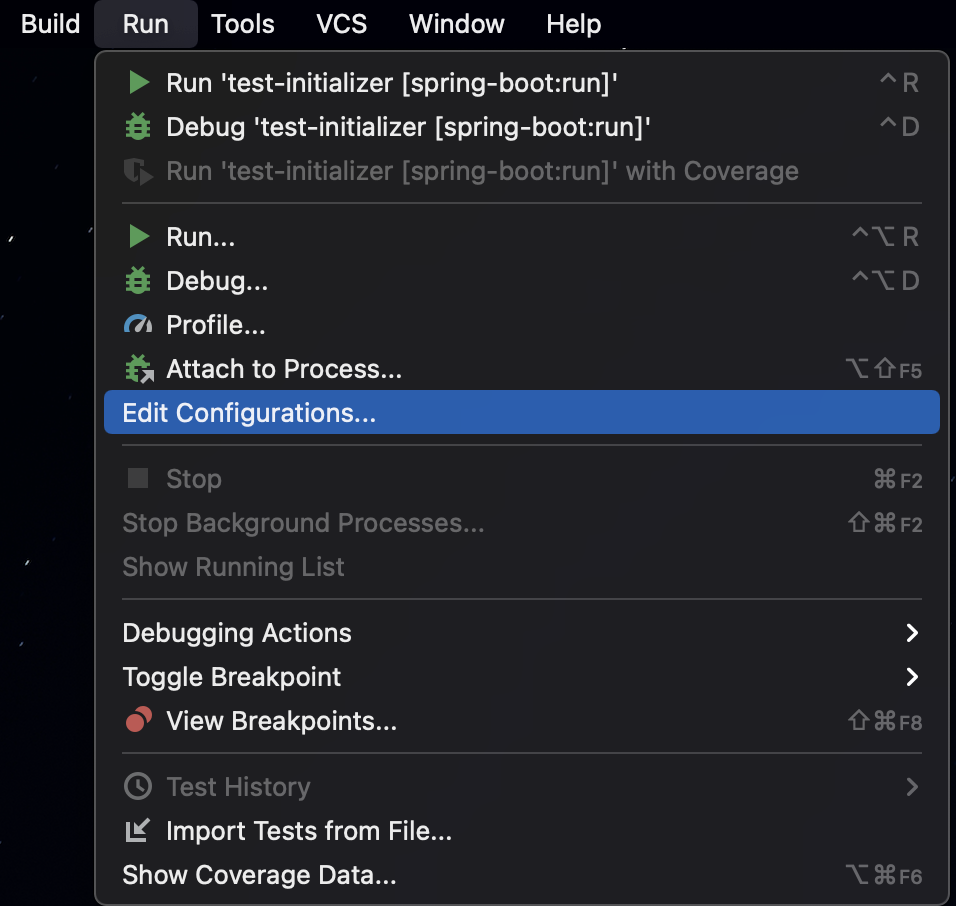Select Edit Configurations... entry
This screenshot has width=956, height=906.
click(522, 412)
